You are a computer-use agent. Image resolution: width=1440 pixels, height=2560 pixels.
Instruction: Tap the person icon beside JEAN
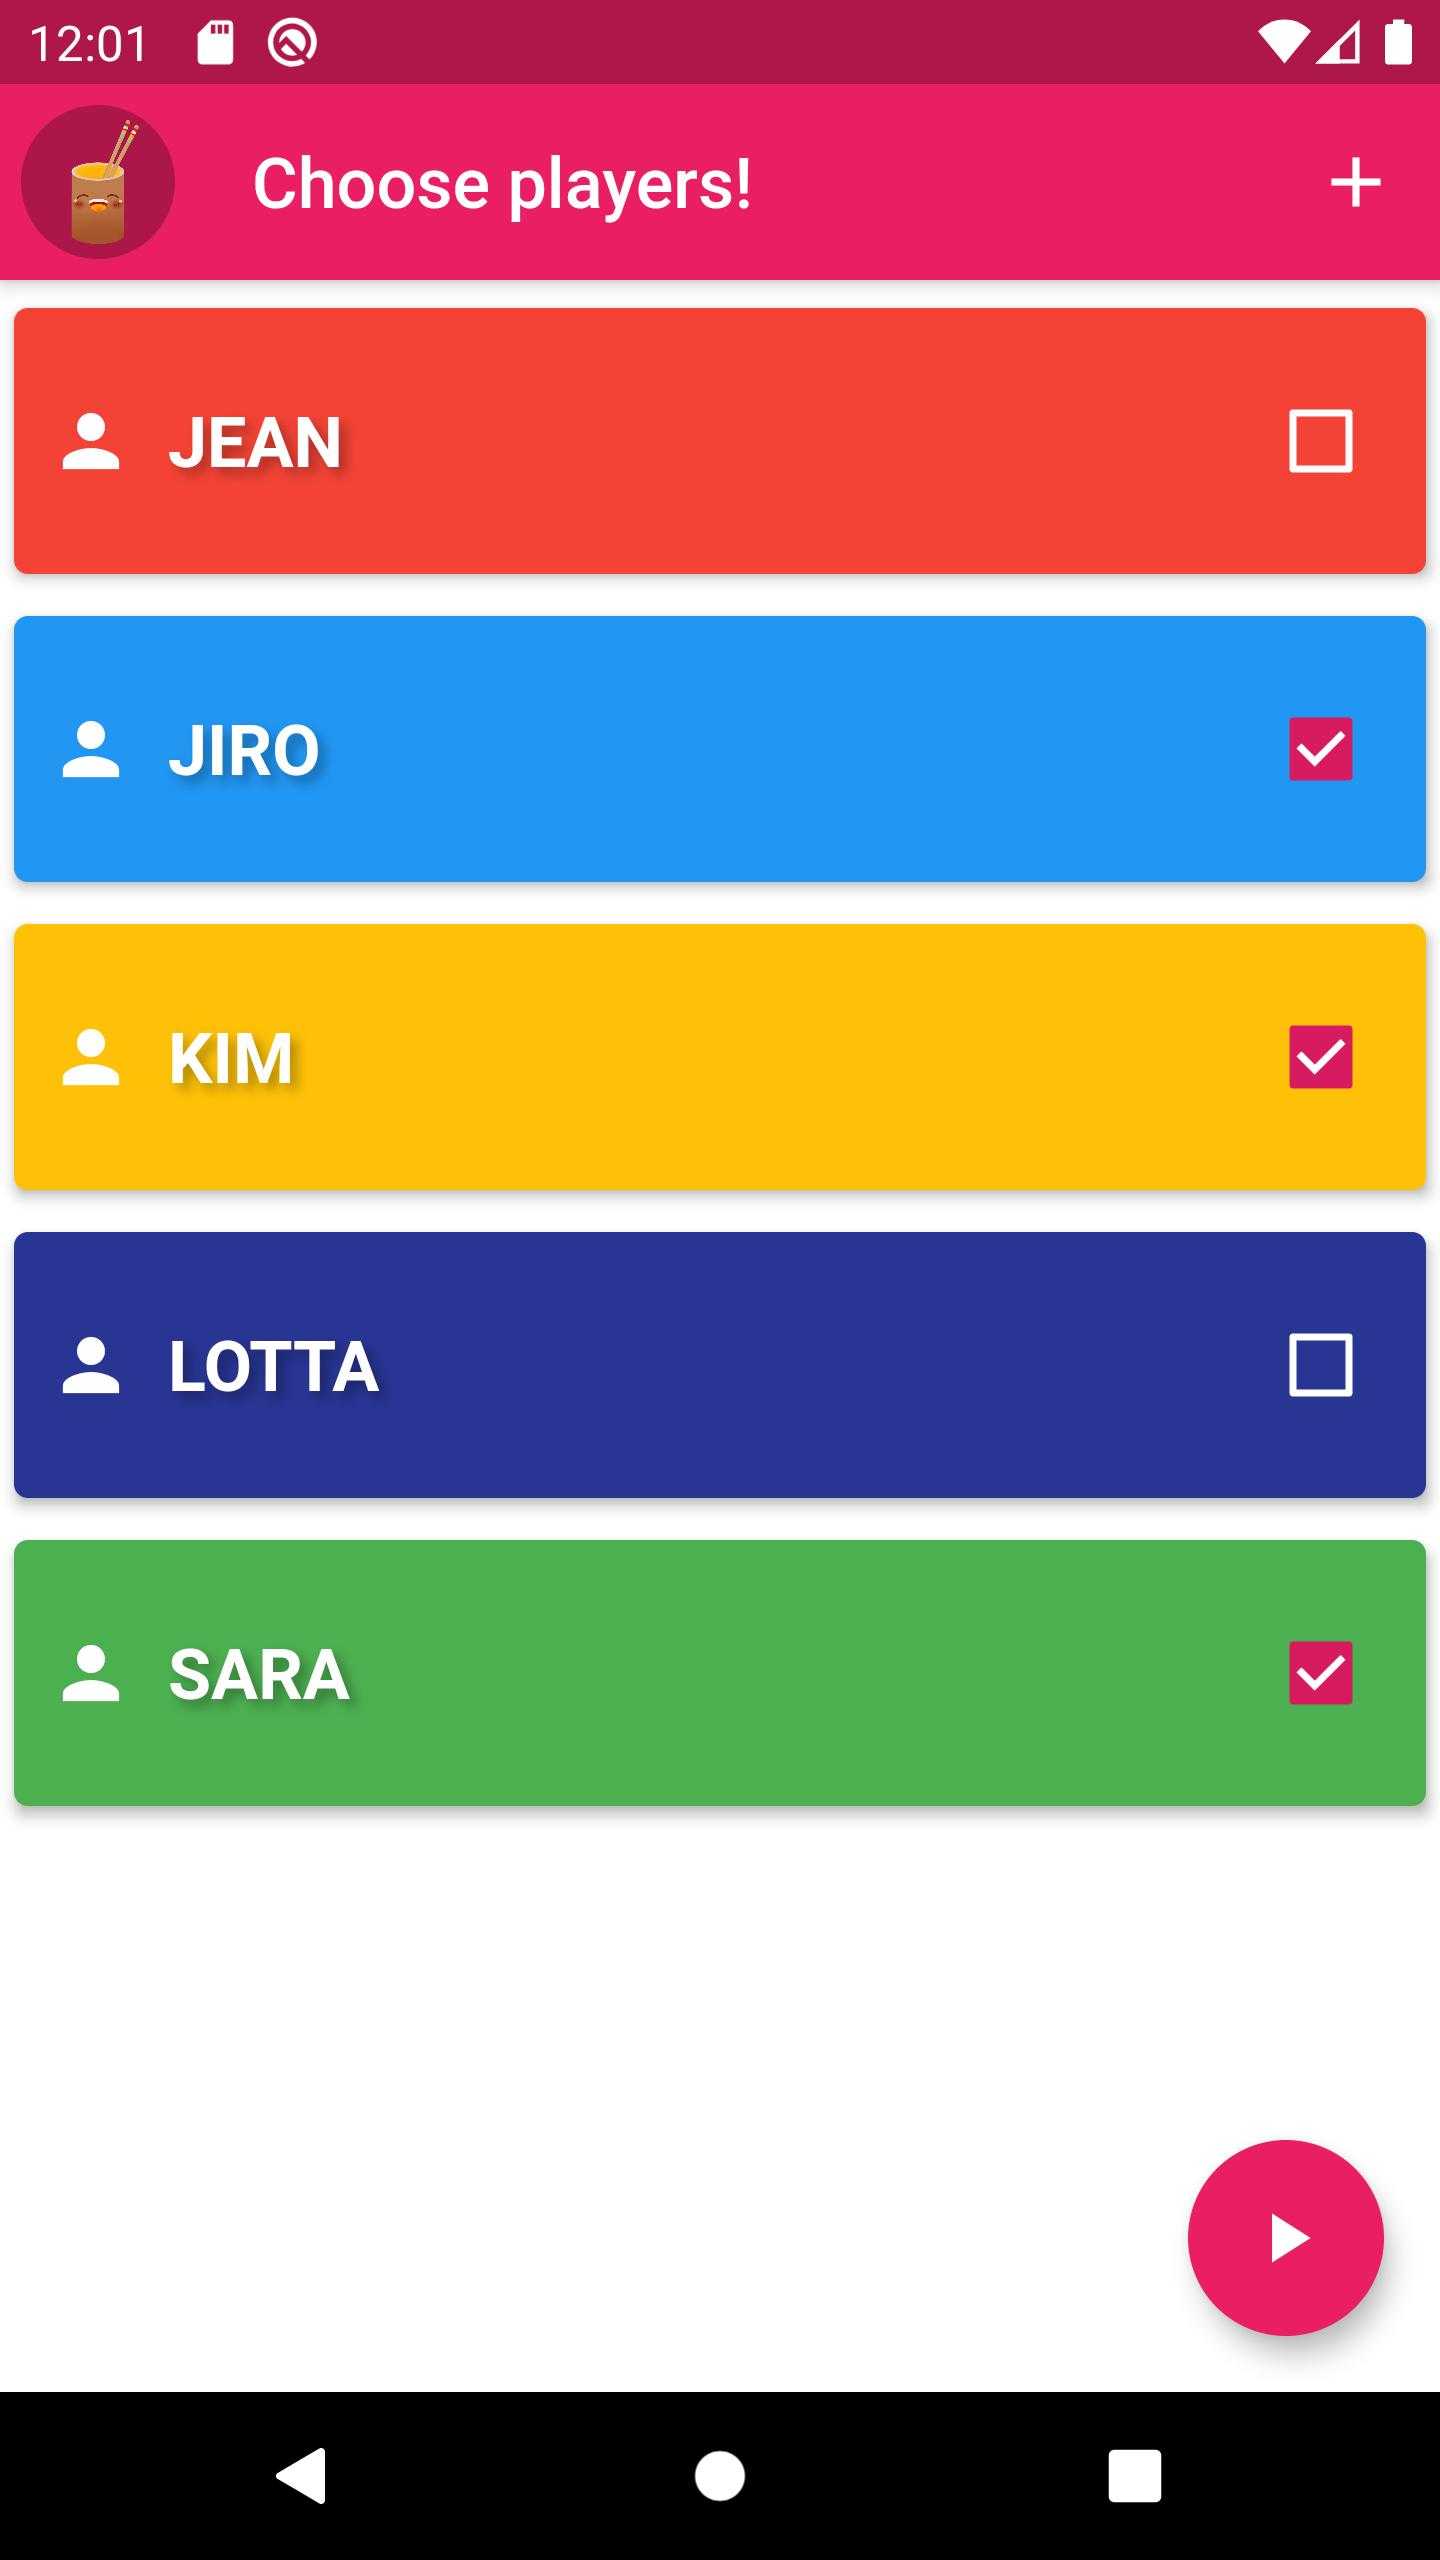tap(91, 441)
